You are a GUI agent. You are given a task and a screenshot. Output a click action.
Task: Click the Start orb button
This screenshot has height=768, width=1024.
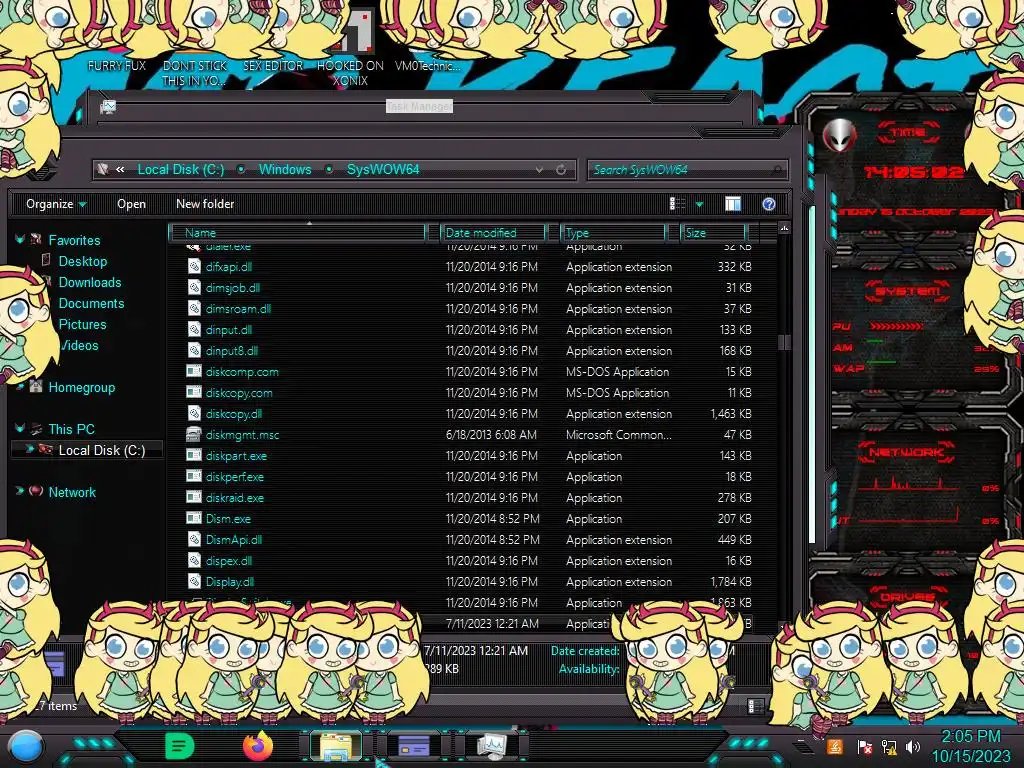tap(26, 746)
